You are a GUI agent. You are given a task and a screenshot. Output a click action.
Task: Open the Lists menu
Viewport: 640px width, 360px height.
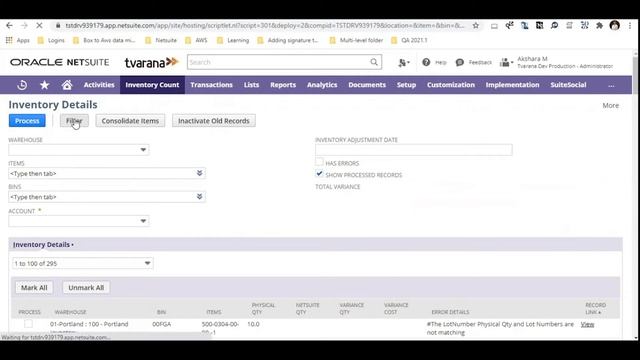(251, 85)
